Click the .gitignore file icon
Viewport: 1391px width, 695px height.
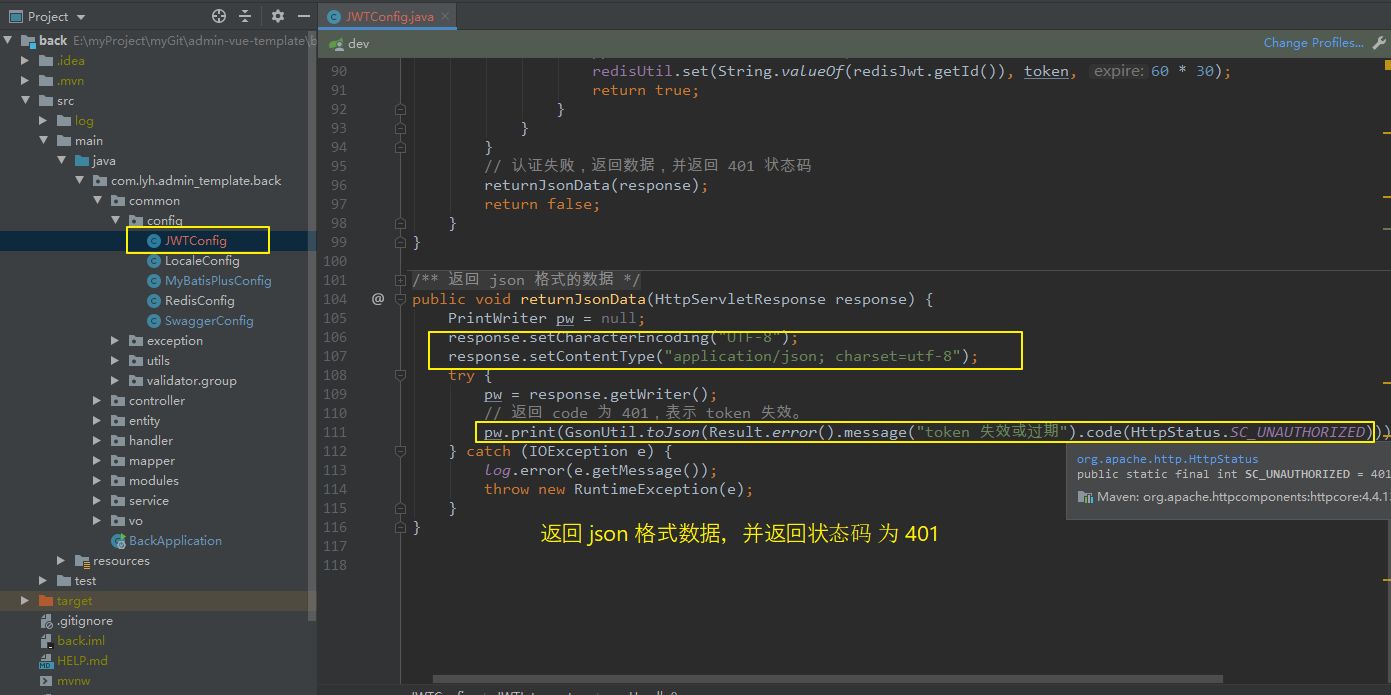click(x=46, y=621)
